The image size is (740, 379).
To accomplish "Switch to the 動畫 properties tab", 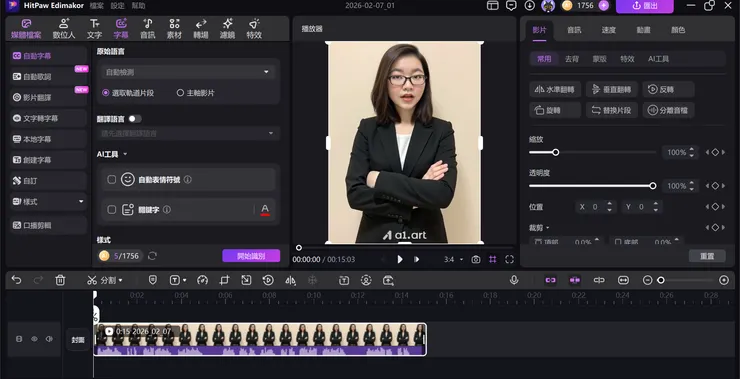I will click(643, 30).
